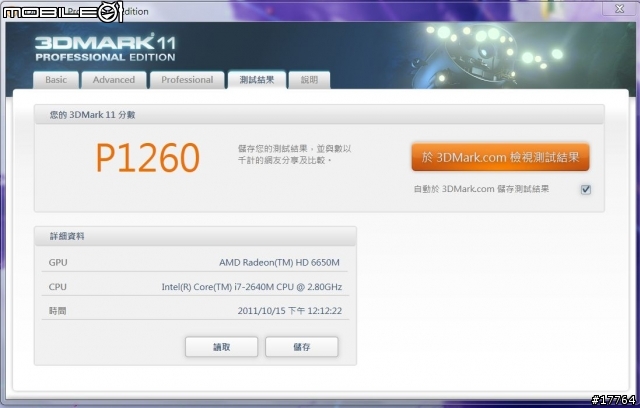Open the 測試結果 results tab

[257, 80]
